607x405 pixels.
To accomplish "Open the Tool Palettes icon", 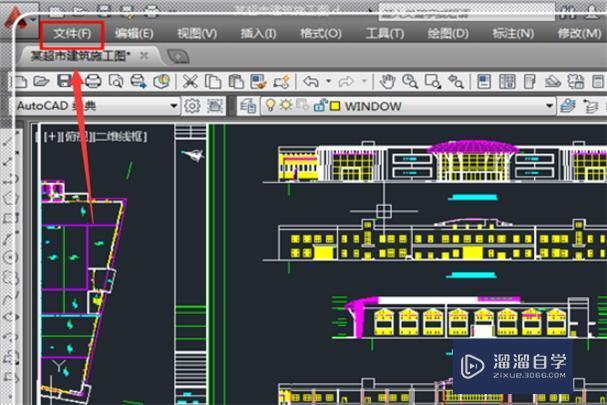I will [530, 82].
